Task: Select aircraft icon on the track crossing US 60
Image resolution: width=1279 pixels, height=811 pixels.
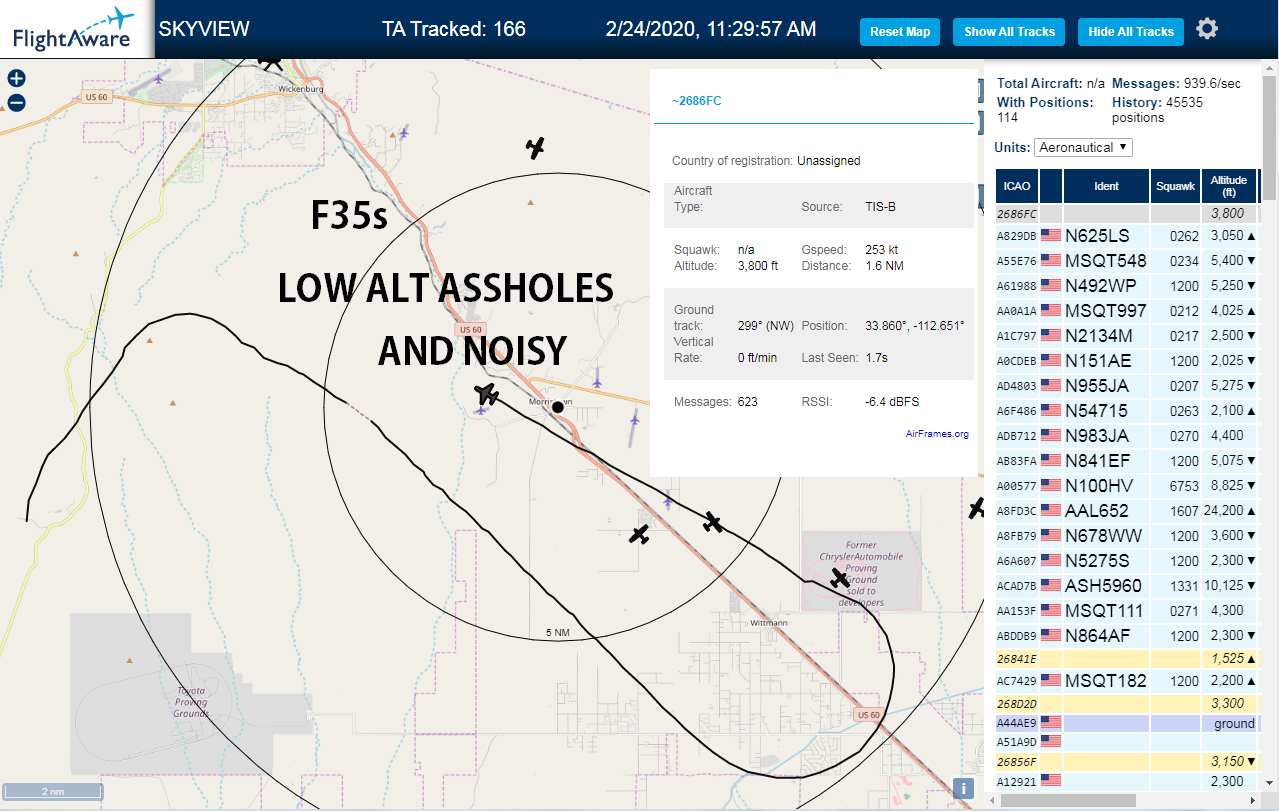Action: [x=712, y=522]
